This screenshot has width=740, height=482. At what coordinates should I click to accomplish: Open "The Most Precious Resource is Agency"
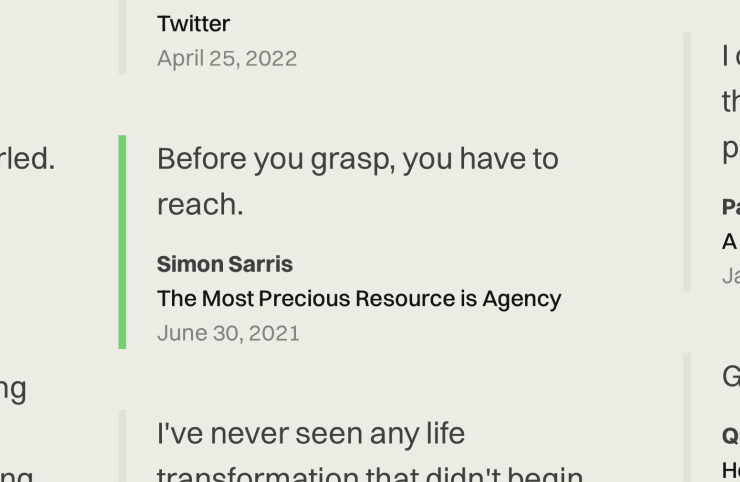click(x=359, y=298)
